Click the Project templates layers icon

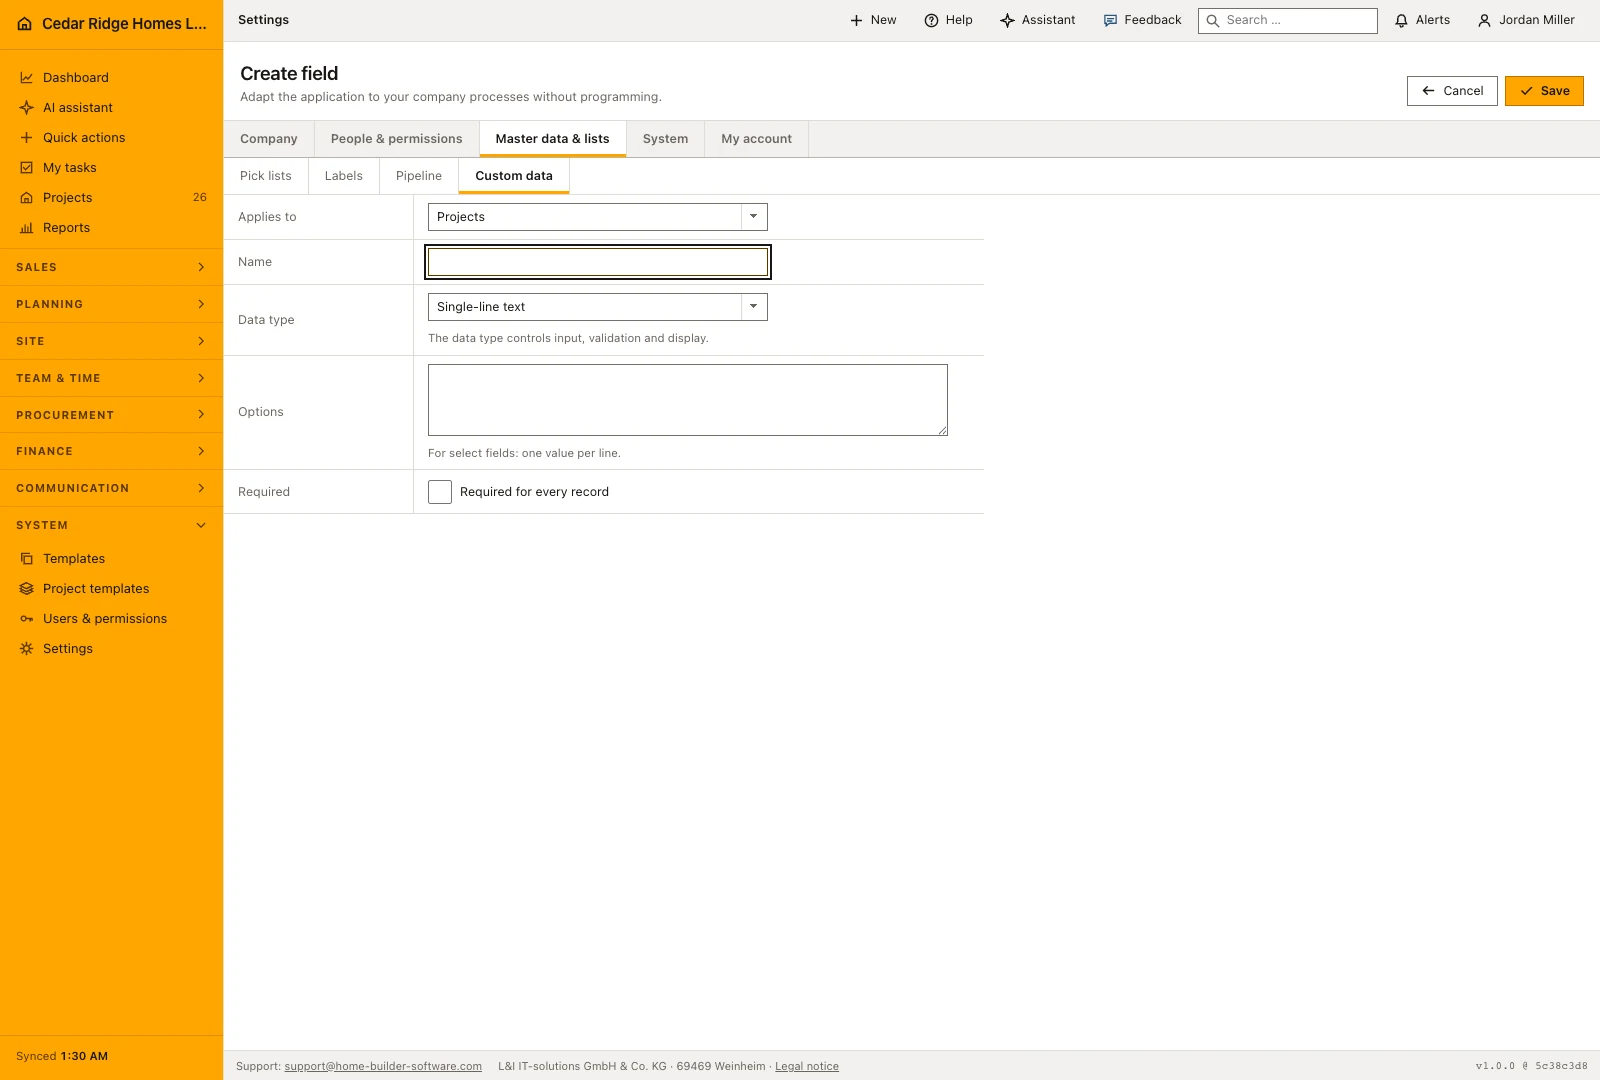[x=27, y=589]
